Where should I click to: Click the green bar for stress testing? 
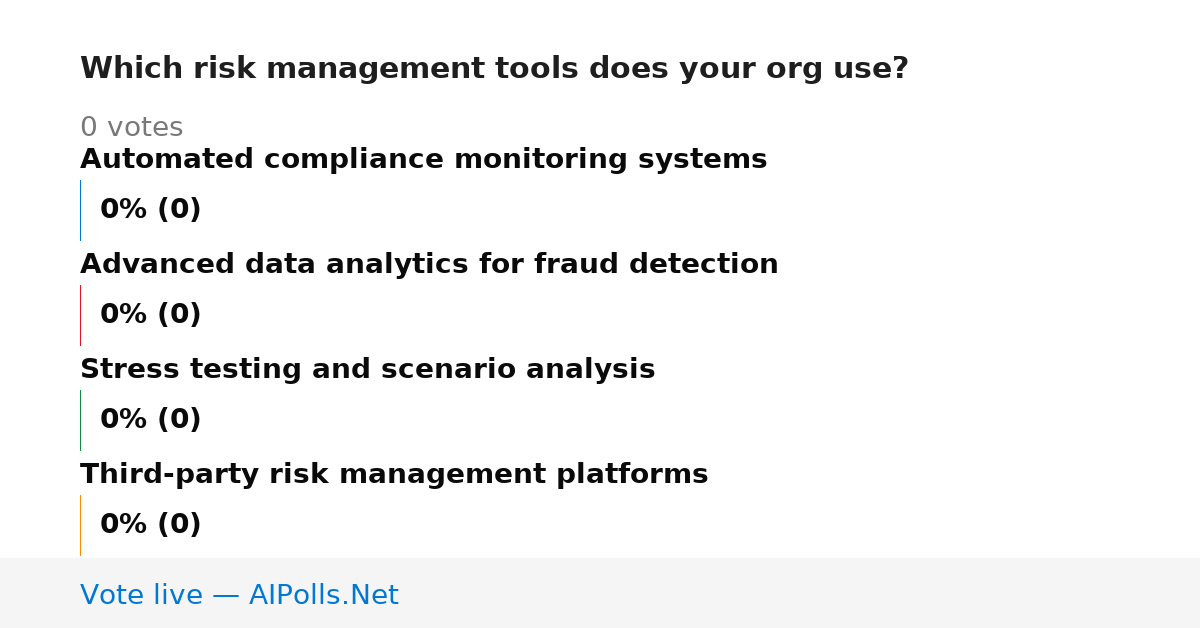[x=80, y=420]
